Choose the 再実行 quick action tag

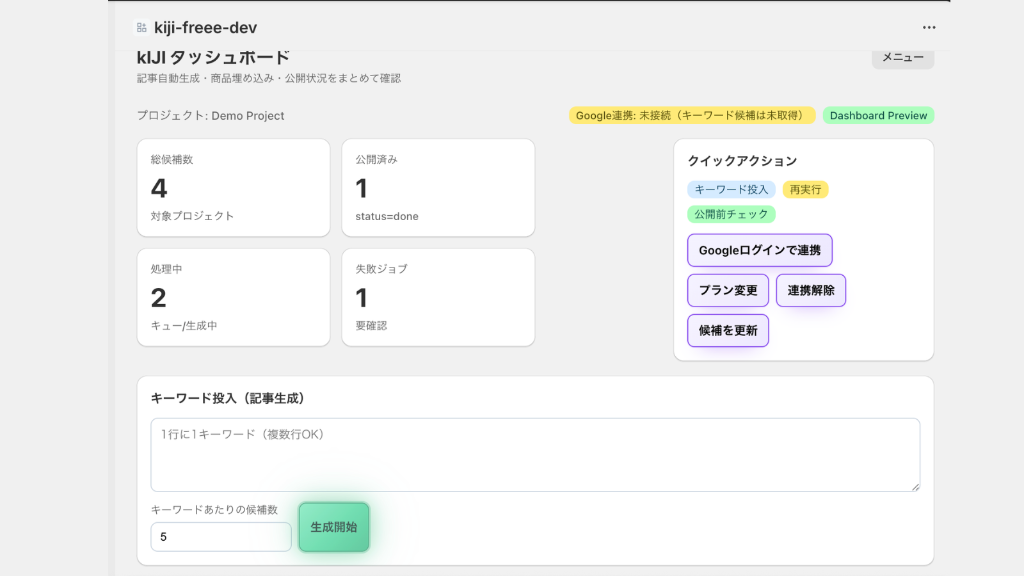(x=805, y=189)
